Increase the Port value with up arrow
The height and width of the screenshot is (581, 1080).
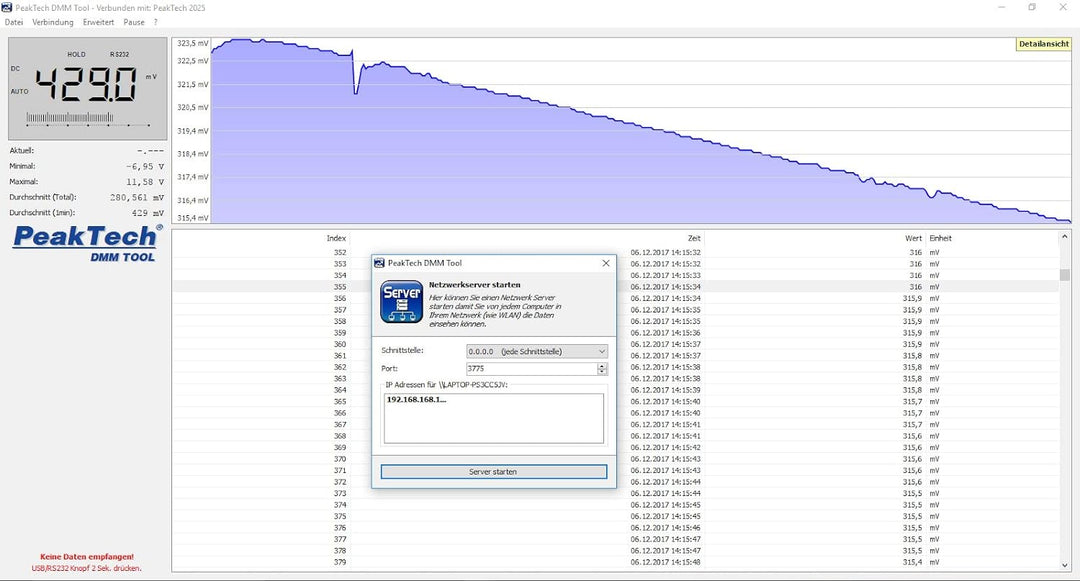click(x=602, y=366)
